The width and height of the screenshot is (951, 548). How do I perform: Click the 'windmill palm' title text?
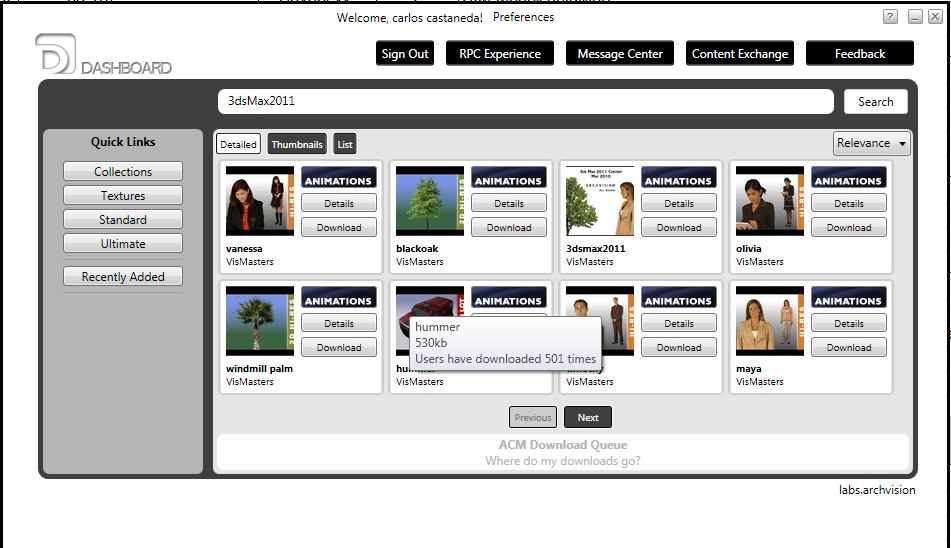[259, 369]
